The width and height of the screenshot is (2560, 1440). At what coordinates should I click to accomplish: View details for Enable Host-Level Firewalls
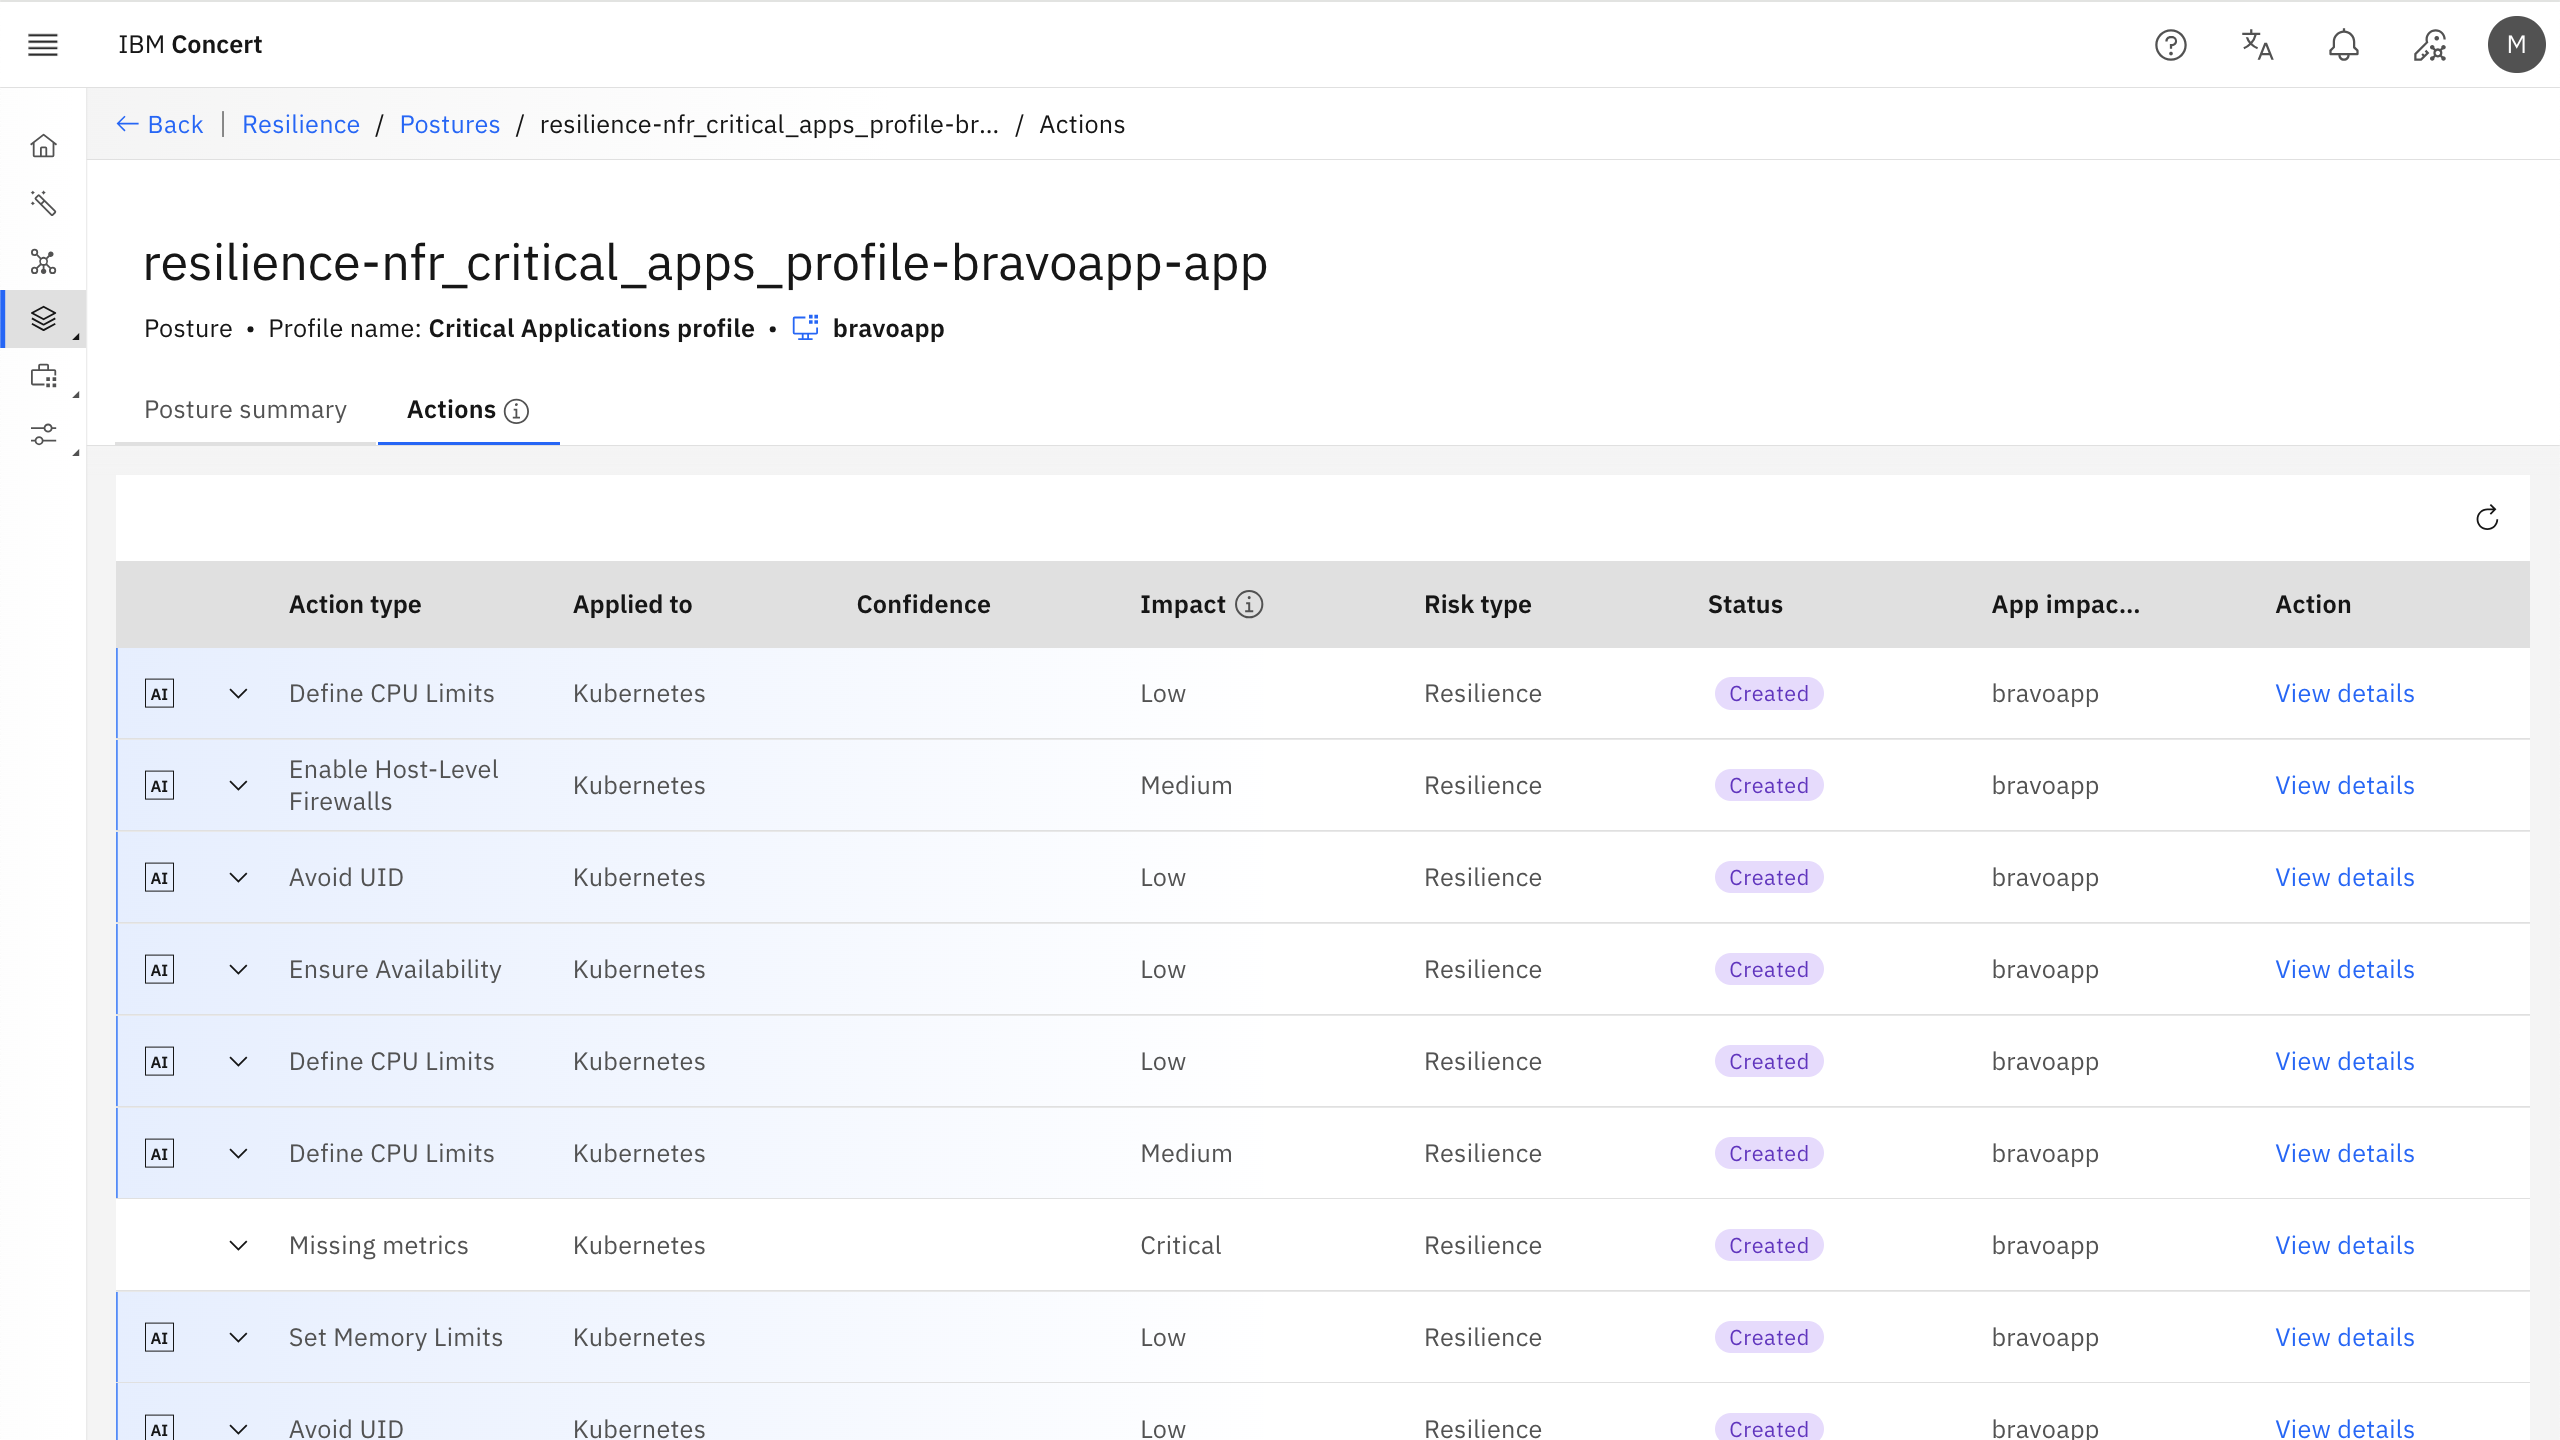2344,786
